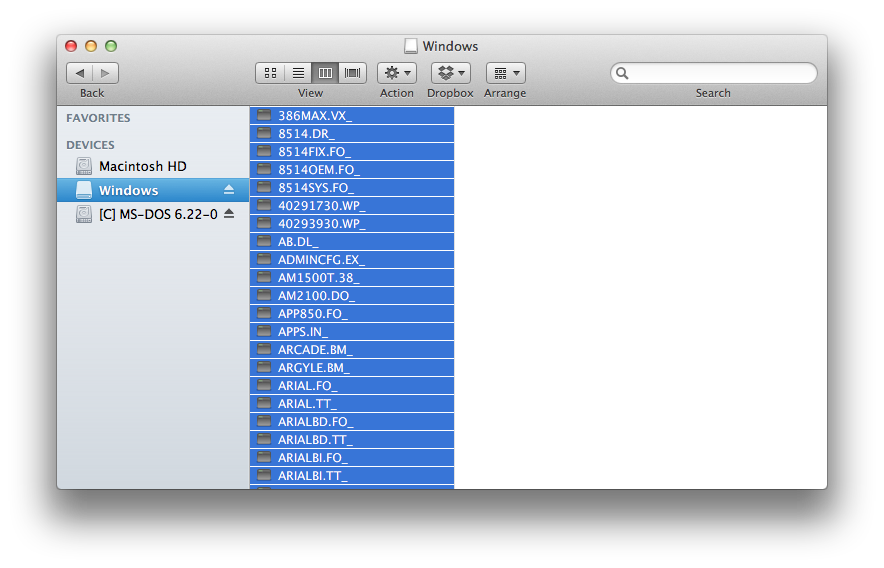The width and height of the screenshot is (884, 568).
Task: Select file 8514OEM.FO_
Action: (x=352, y=170)
